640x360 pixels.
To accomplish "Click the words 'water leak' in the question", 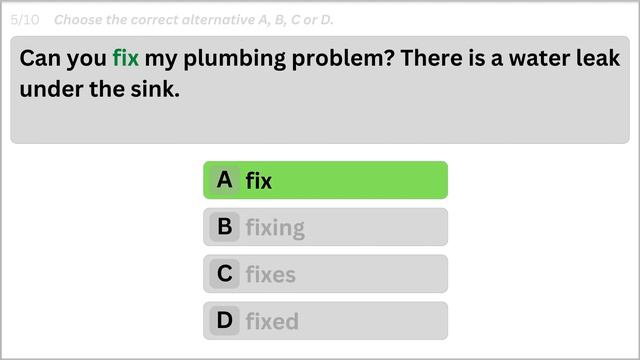I will pos(564,58).
